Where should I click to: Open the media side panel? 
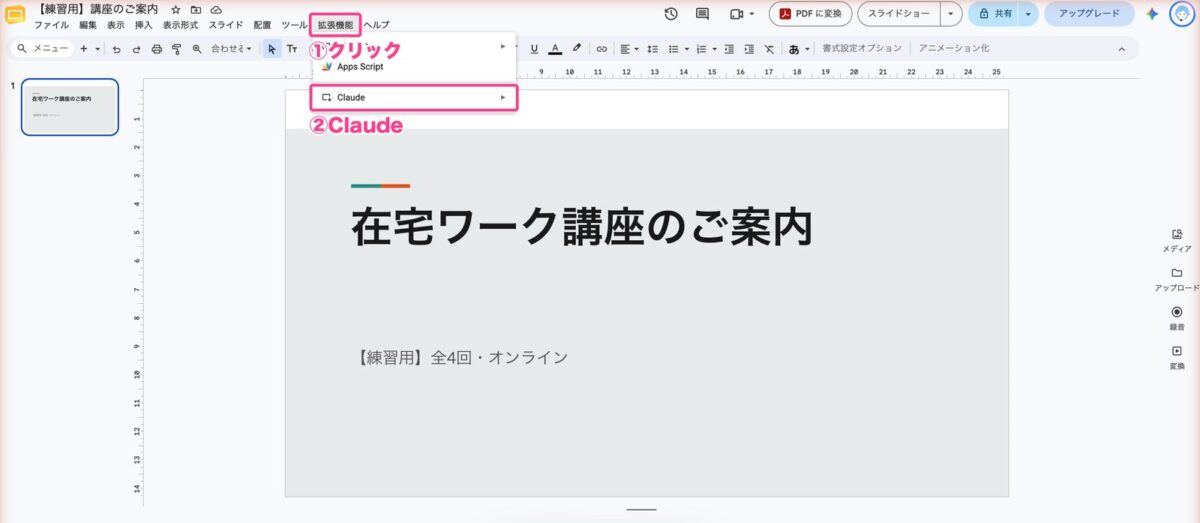[x=1177, y=239]
